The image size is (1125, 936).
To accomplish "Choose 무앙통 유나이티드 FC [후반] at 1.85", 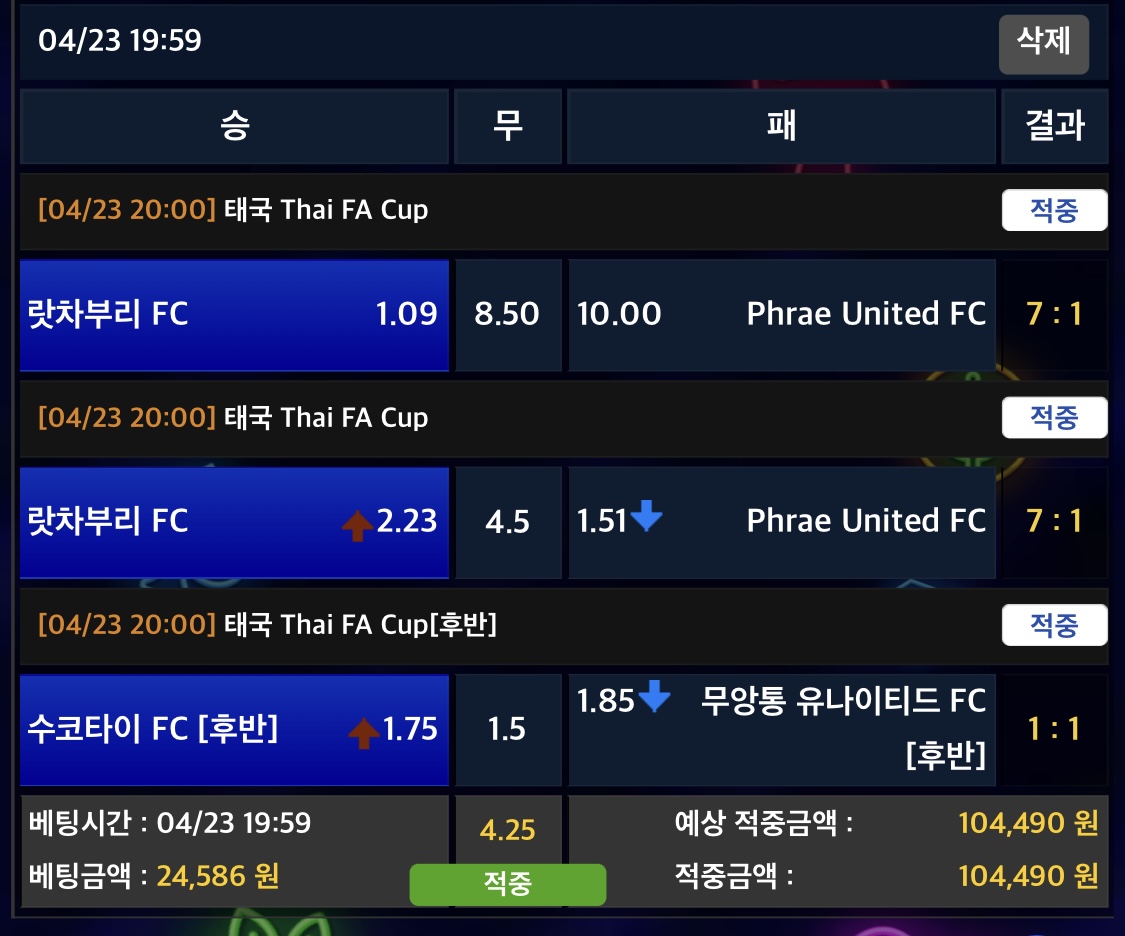I will point(781,730).
